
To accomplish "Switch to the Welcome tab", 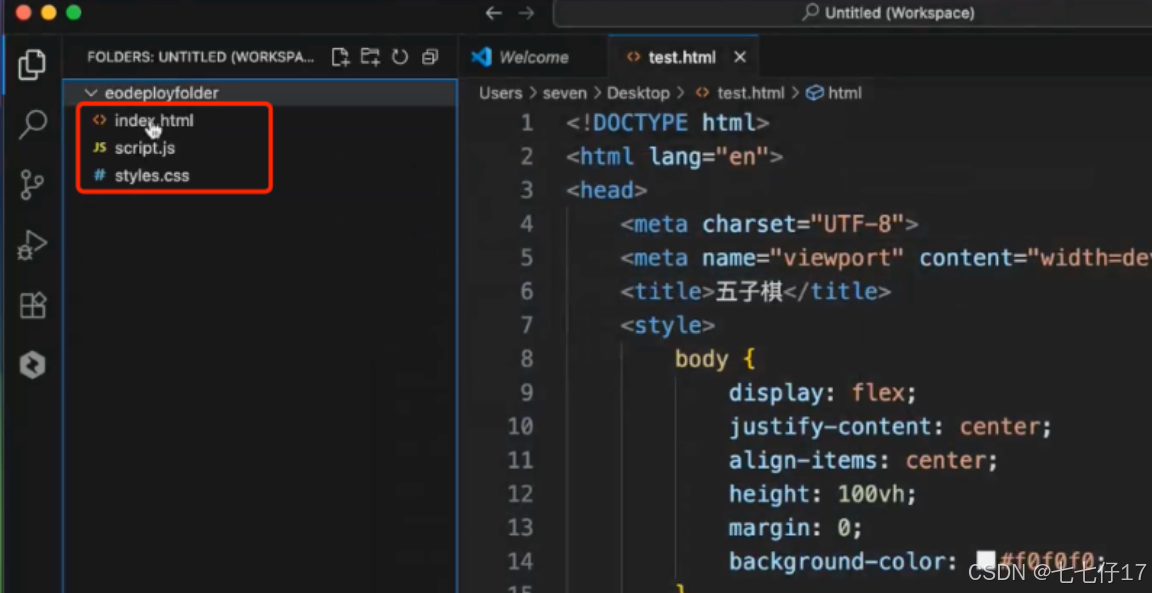I will click(x=533, y=57).
